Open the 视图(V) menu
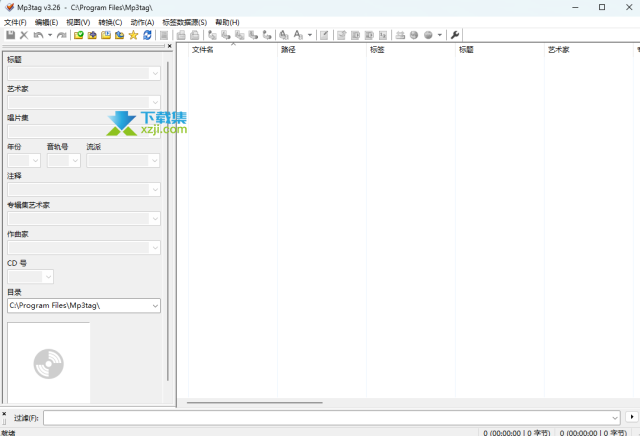 pyautogui.click(x=78, y=22)
